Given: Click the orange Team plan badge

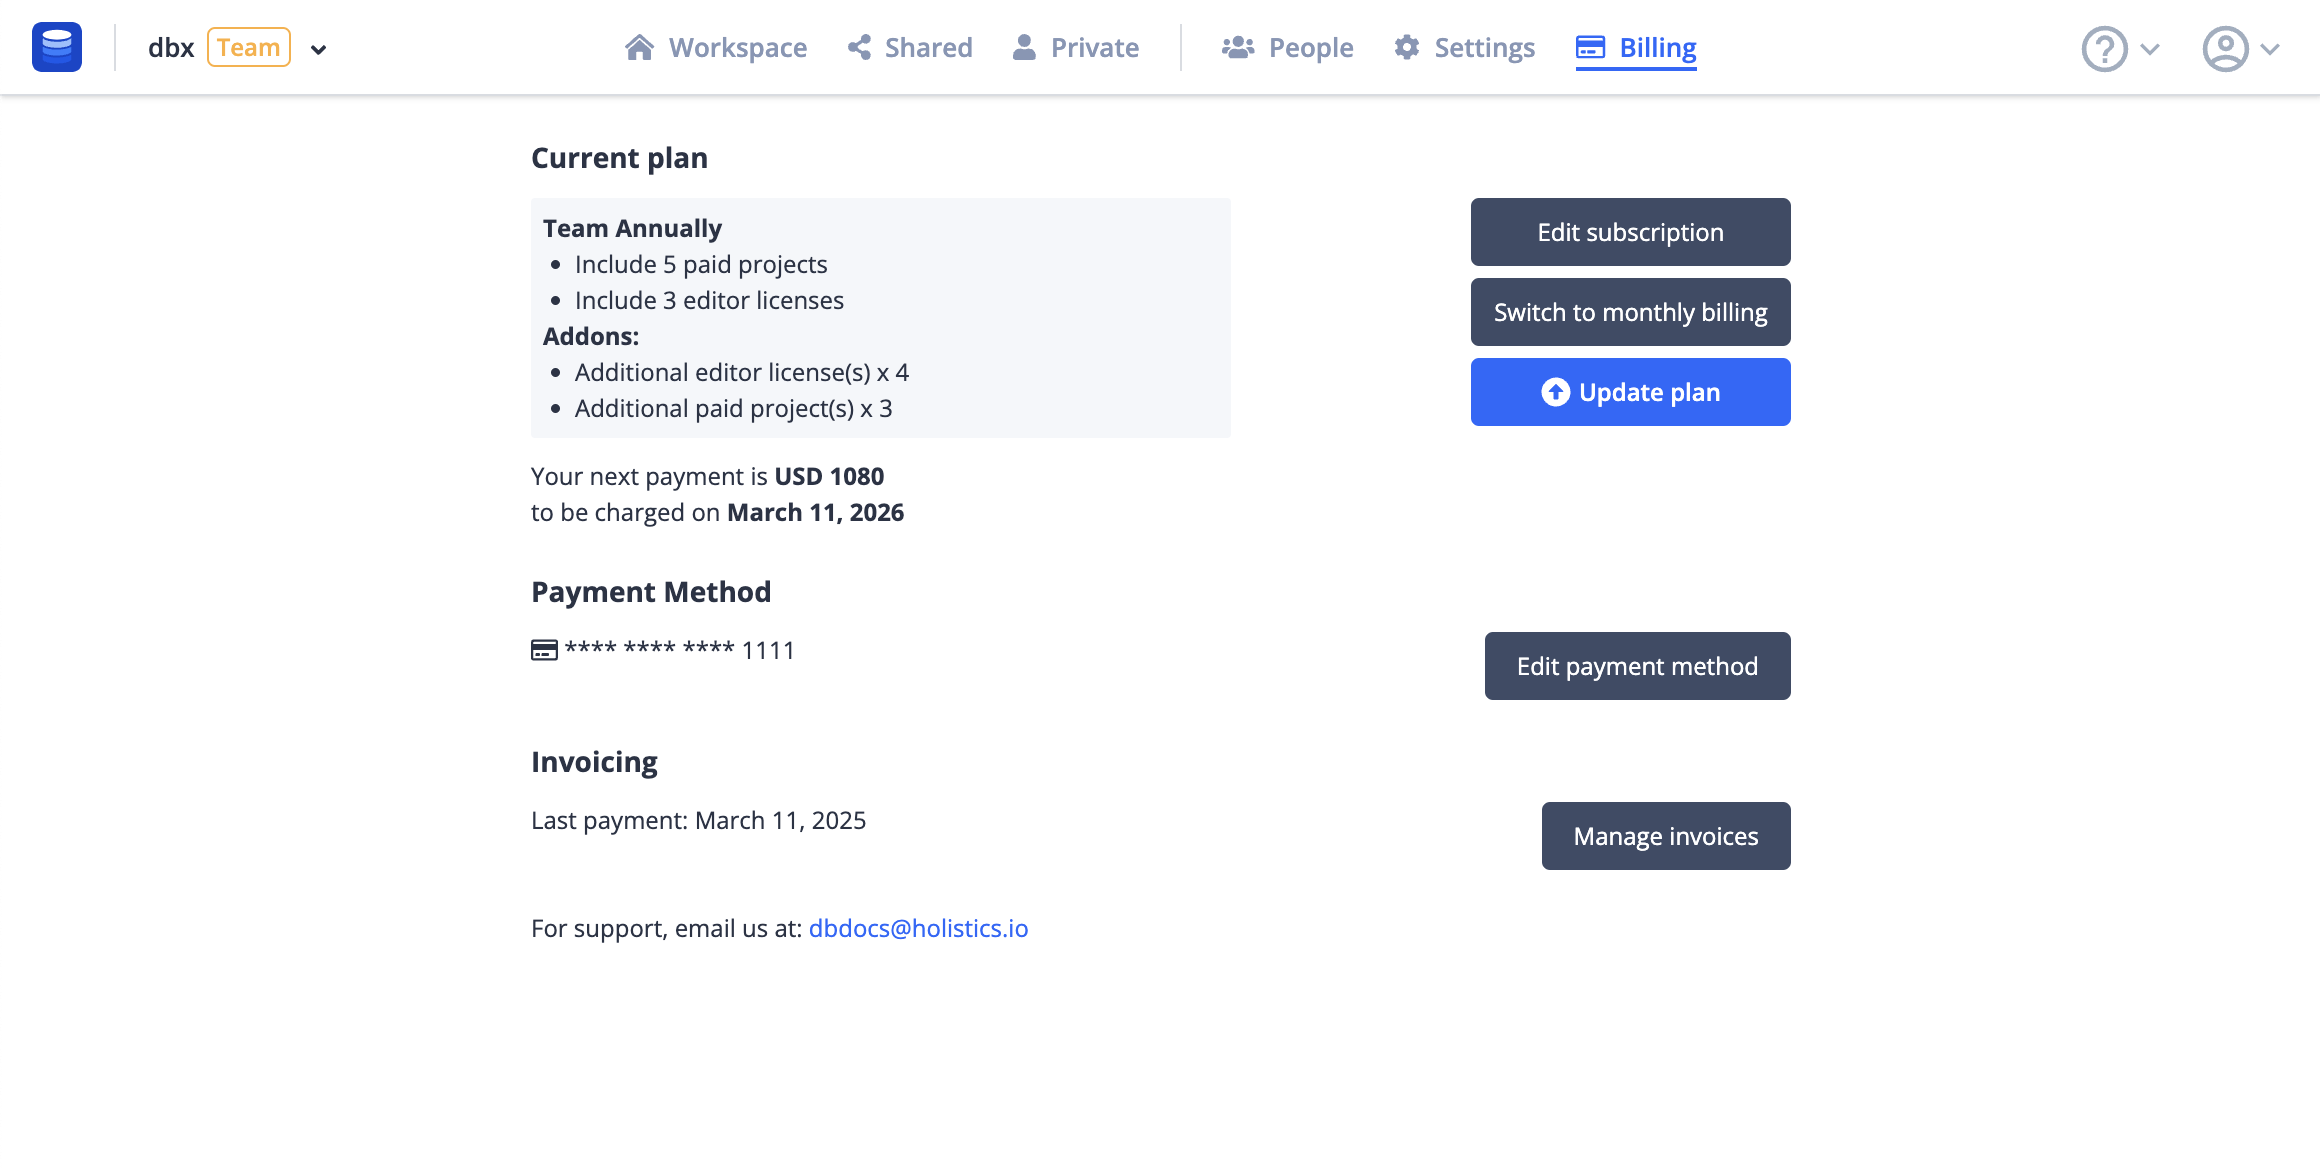Looking at the screenshot, I should click(x=249, y=47).
